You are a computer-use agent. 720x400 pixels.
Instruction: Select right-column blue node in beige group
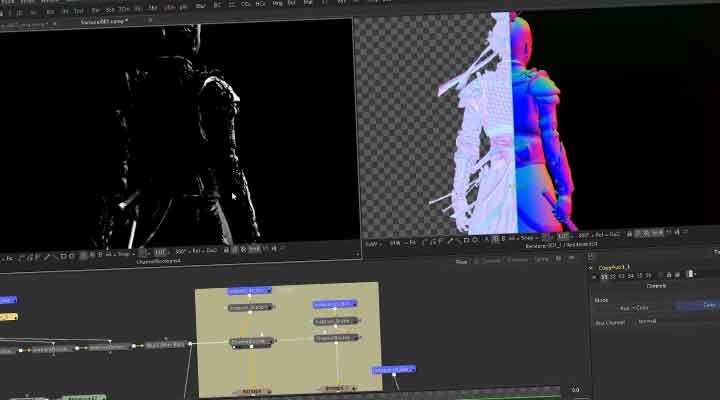[335, 304]
